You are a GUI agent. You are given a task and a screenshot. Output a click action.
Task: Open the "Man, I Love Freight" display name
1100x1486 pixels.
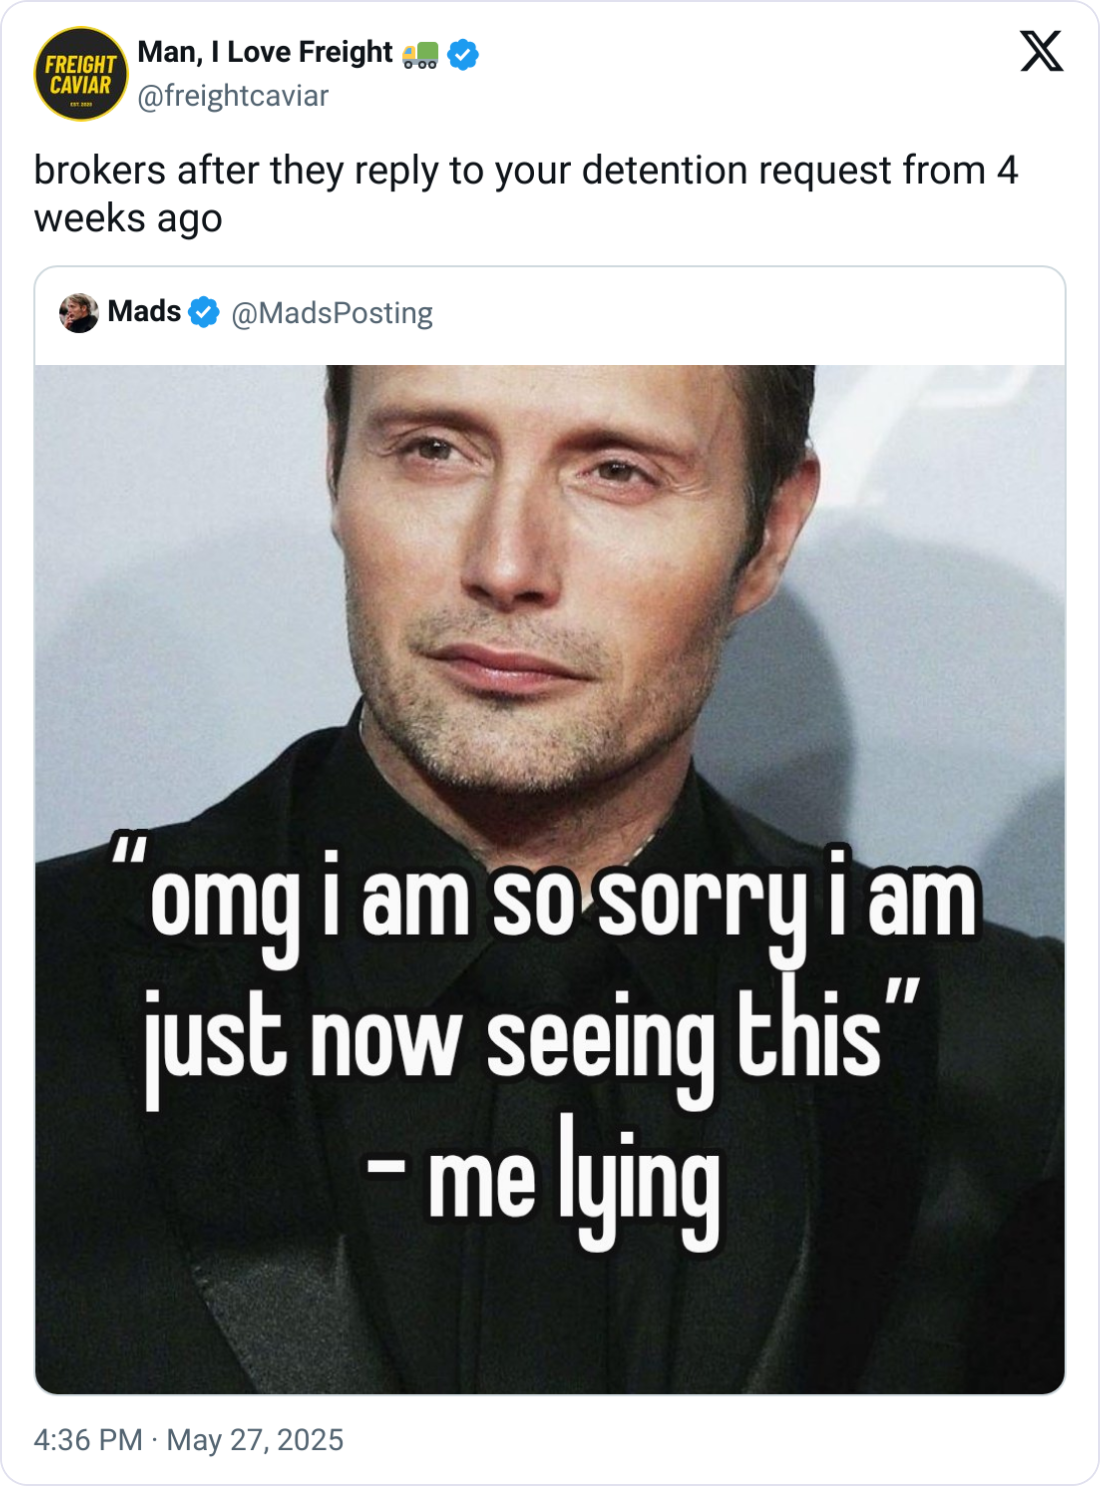(265, 52)
